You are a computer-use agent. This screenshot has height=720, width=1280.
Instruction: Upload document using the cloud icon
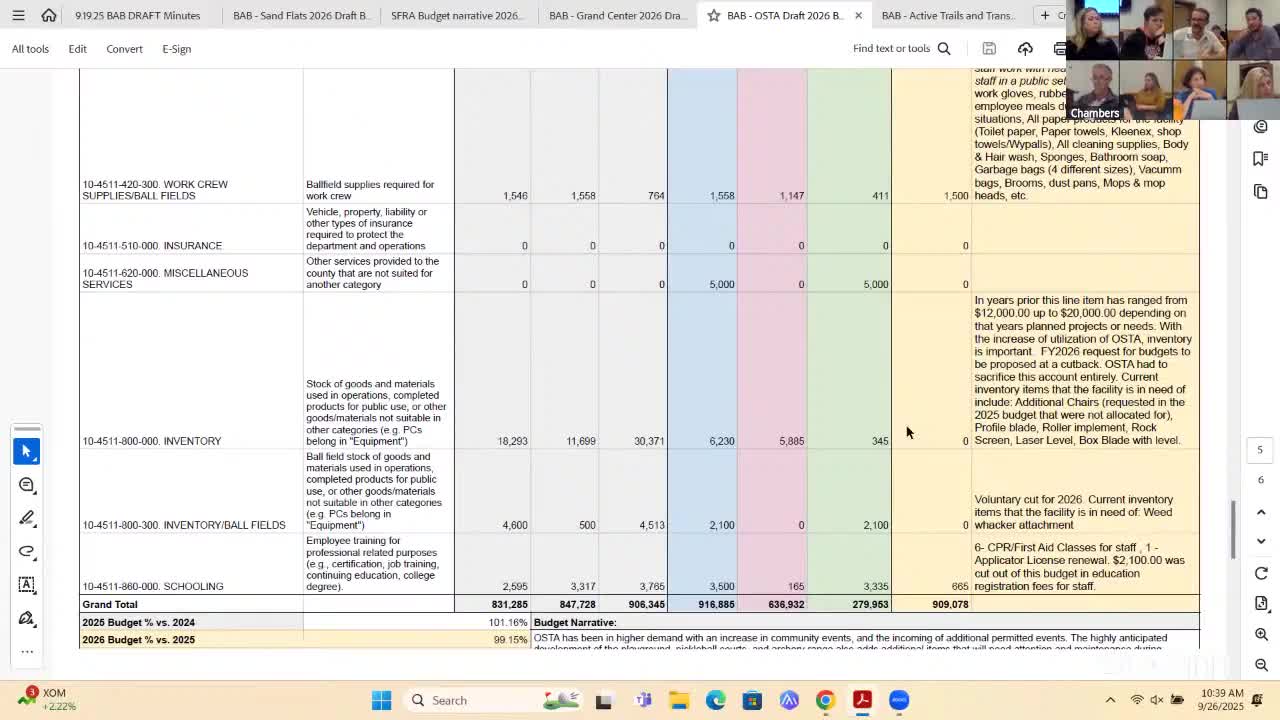click(x=1025, y=49)
